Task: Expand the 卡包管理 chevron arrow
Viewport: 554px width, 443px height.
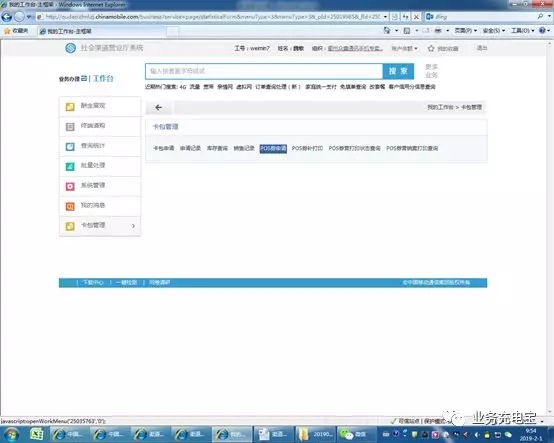Action: (133, 226)
